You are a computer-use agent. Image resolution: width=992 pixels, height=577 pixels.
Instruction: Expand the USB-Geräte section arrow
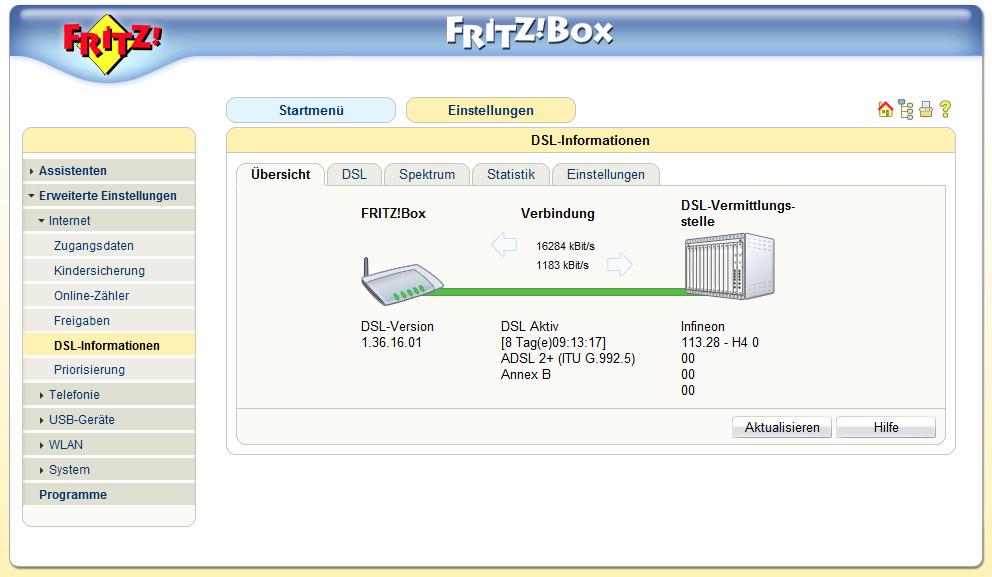click(41, 420)
